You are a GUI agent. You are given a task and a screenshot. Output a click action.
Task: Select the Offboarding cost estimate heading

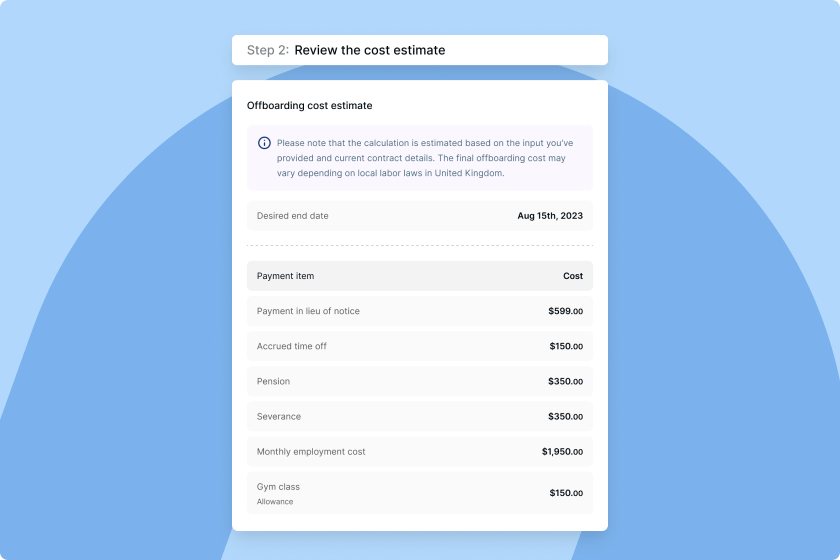point(309,105)
